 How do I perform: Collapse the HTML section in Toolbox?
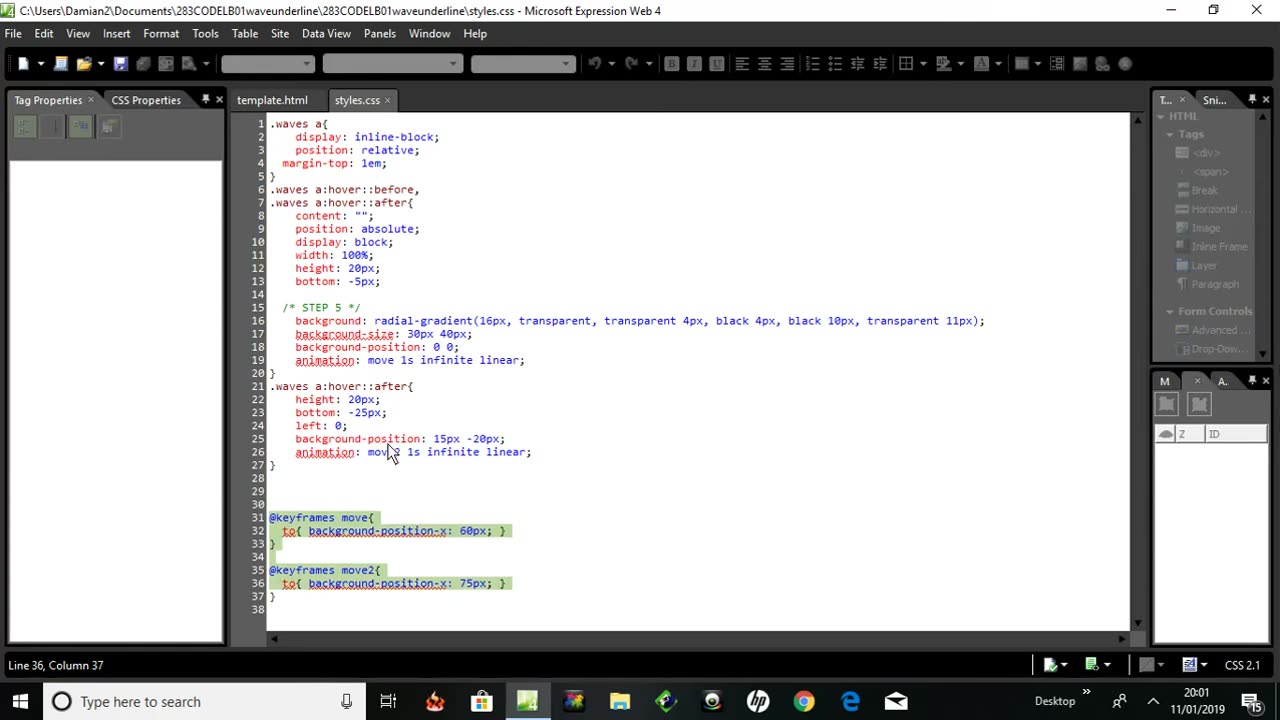click(x=1162, y=116)
